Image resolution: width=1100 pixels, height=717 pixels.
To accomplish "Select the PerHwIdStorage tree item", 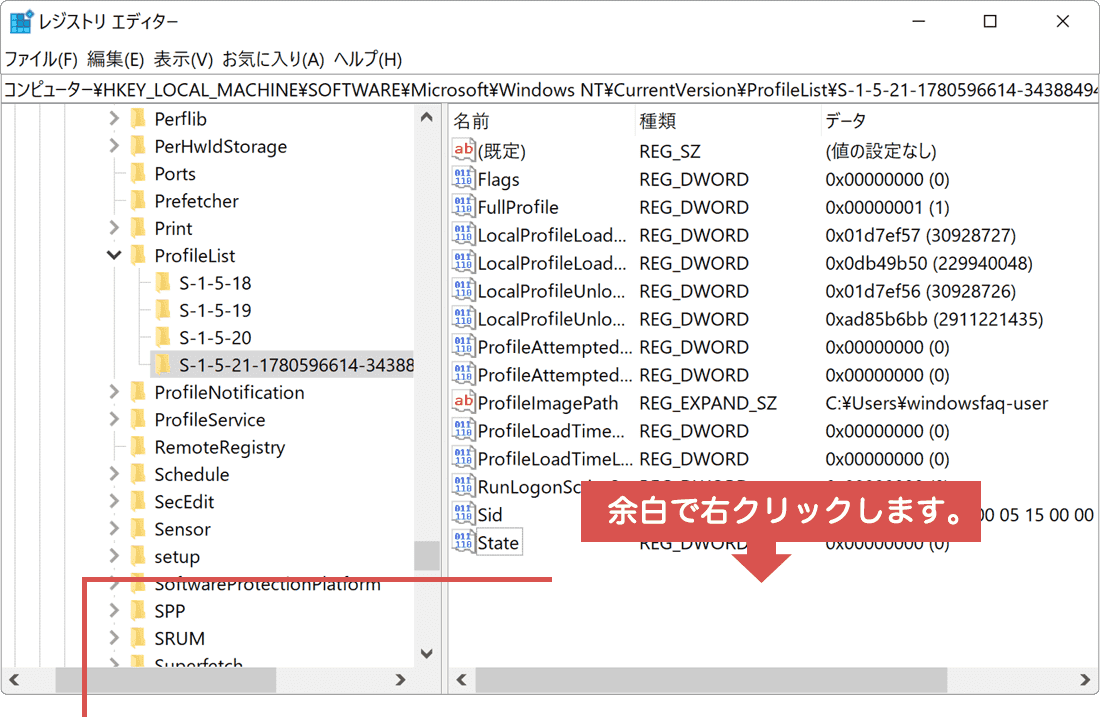I will [220, 146].
